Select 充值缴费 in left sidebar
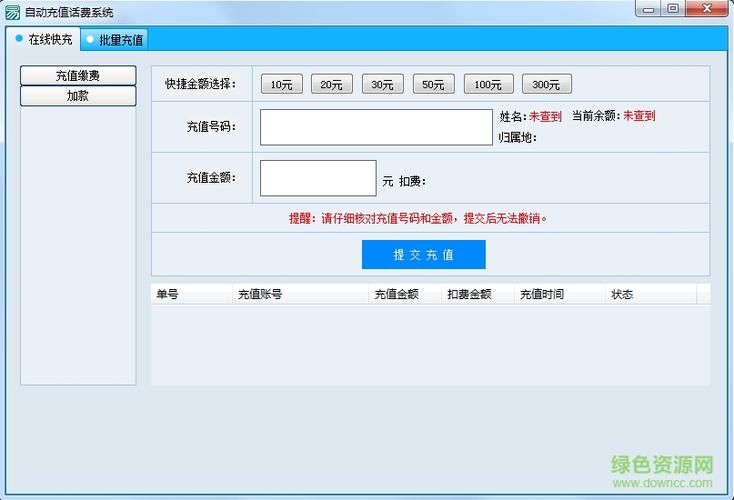 coord(78,75)
